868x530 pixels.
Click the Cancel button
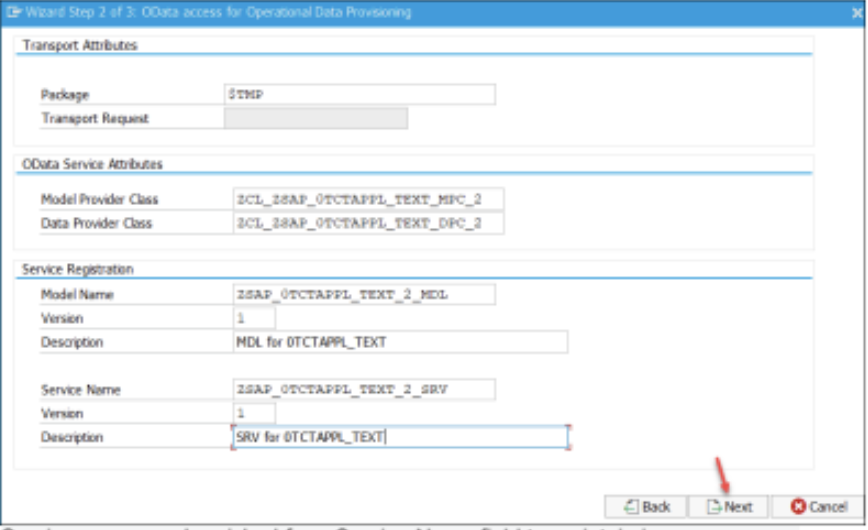[818, 506]
